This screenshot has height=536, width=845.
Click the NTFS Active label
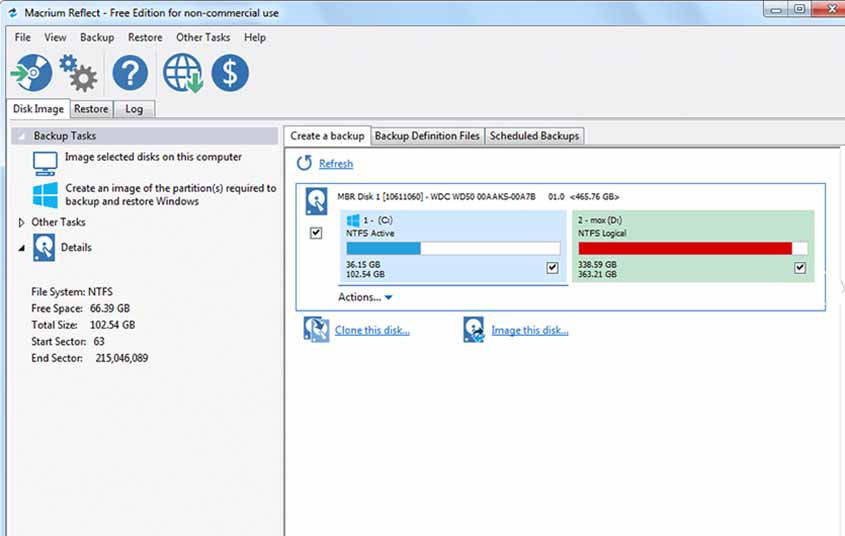(x=370, y=233)
